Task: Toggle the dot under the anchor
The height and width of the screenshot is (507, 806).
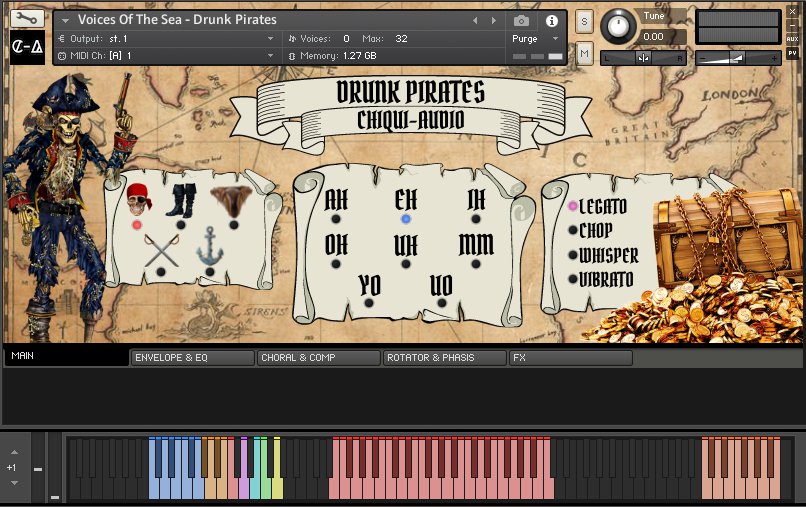Action: tap(210, 271)
